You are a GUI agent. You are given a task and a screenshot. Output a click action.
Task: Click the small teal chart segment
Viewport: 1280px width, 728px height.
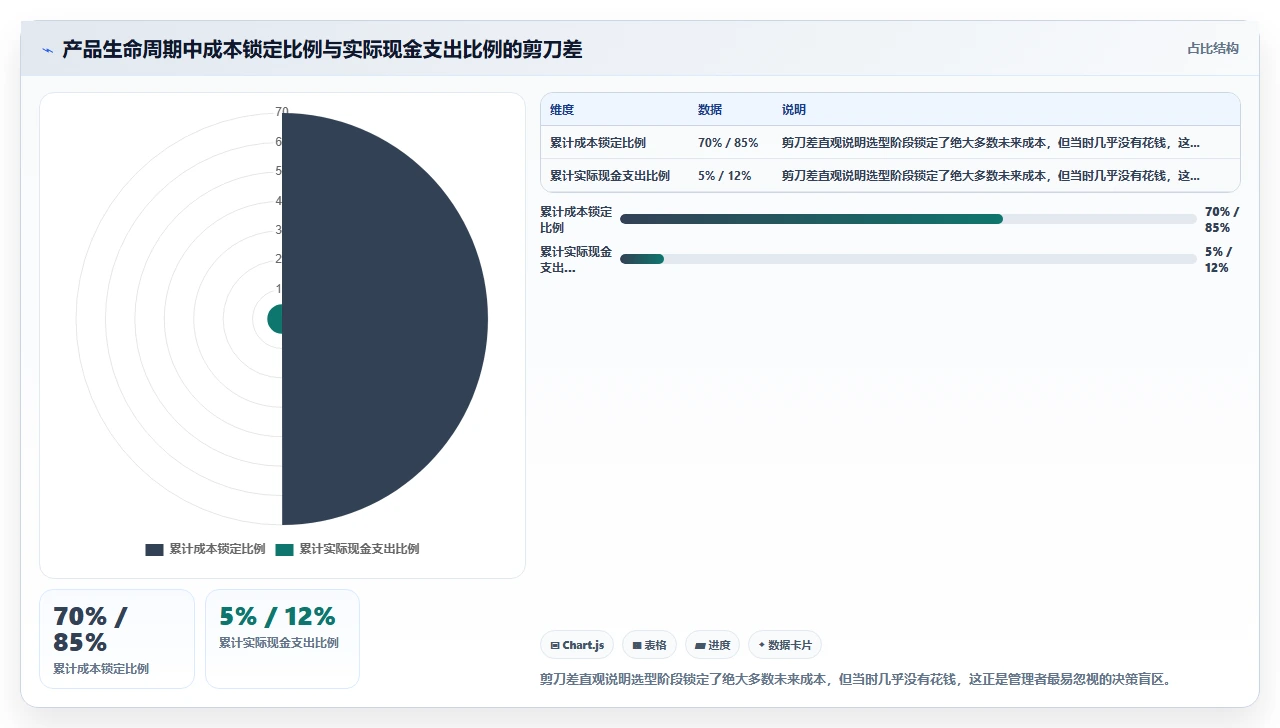(275, 319)
